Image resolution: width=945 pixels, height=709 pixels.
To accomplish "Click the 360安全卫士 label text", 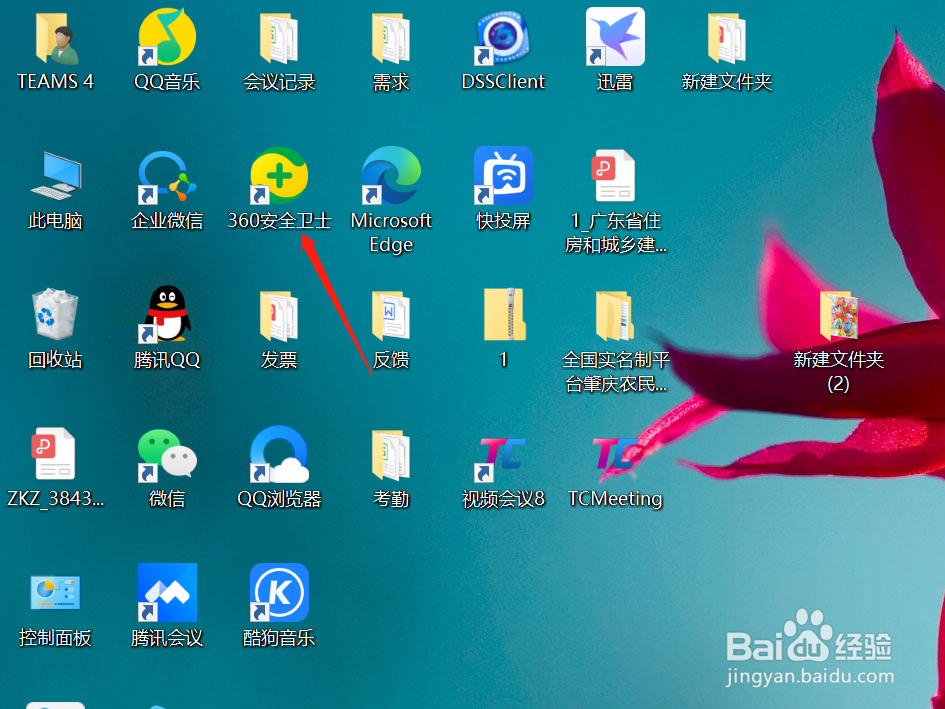I will click(279, 221).
